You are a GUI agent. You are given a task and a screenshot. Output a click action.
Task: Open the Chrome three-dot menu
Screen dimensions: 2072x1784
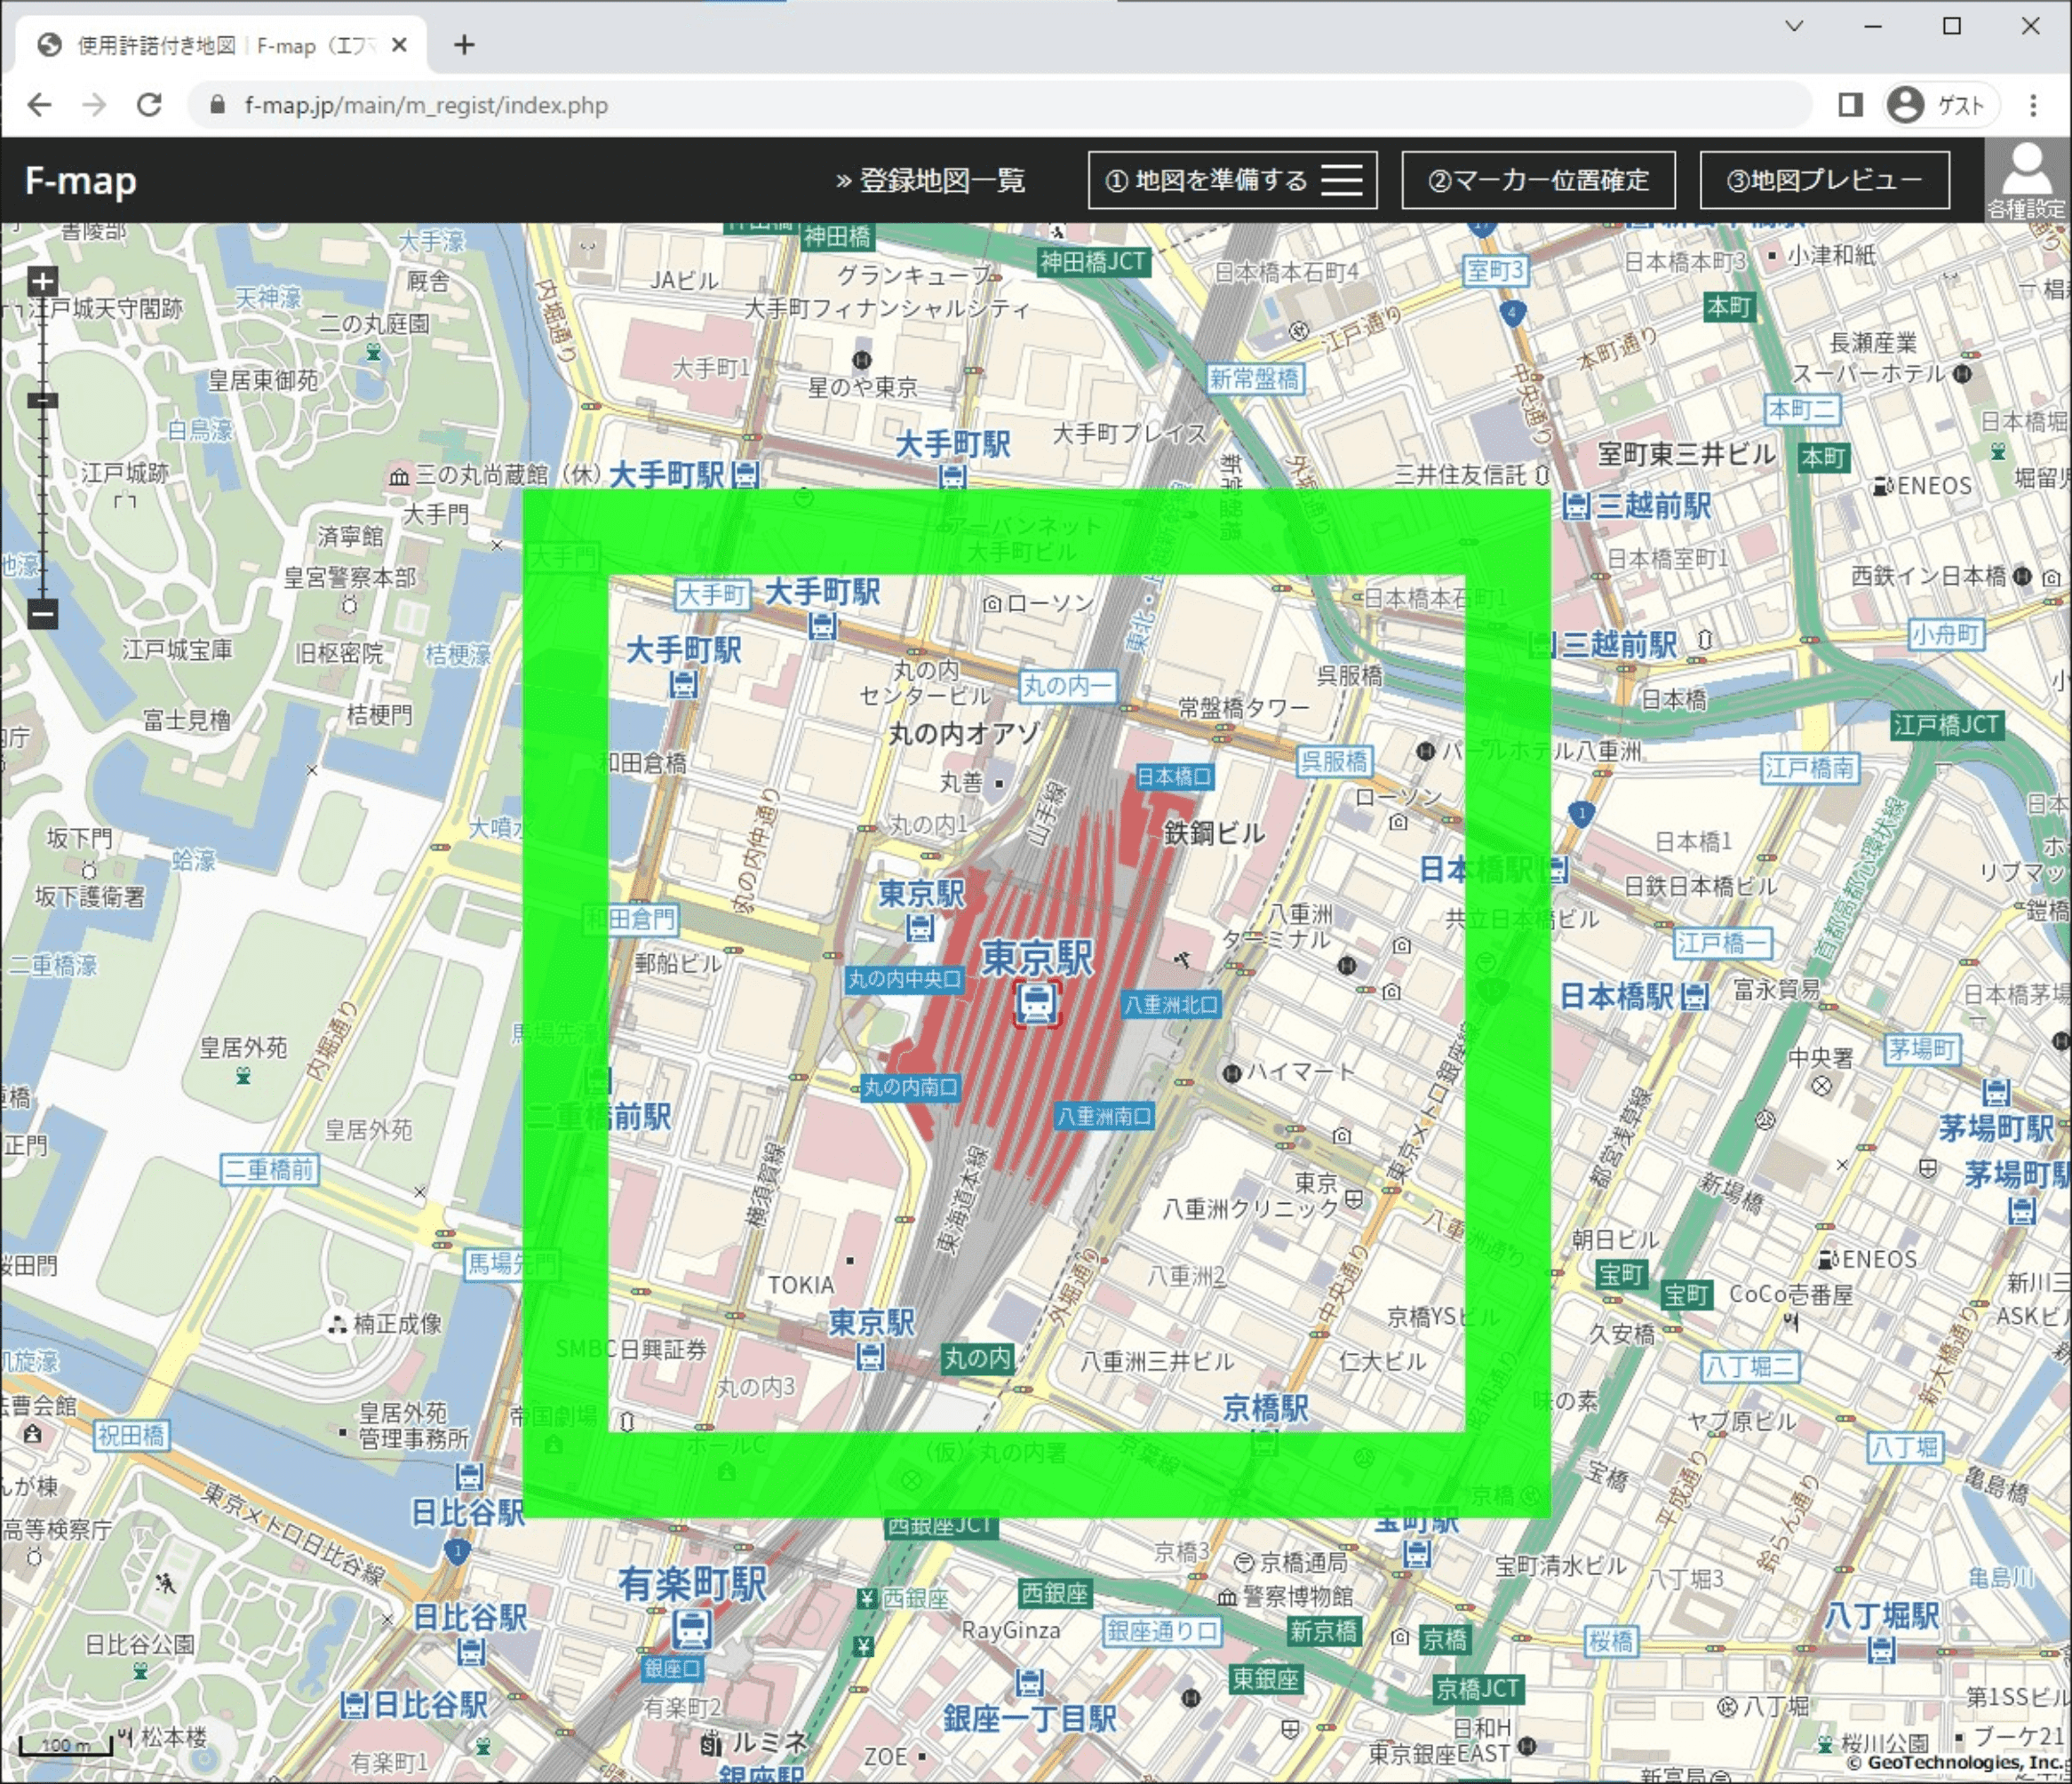click(2032, 104)
